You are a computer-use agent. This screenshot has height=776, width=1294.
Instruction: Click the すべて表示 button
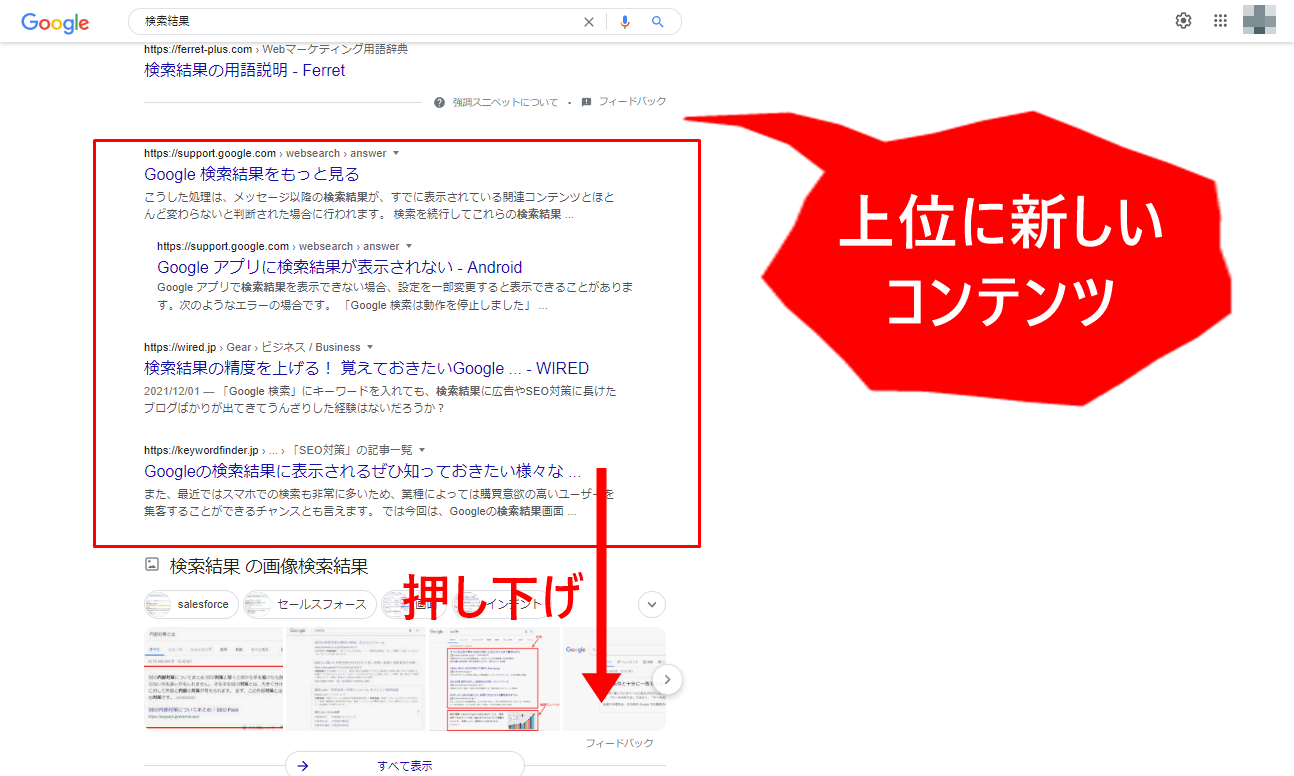click(x=404, y=765)
